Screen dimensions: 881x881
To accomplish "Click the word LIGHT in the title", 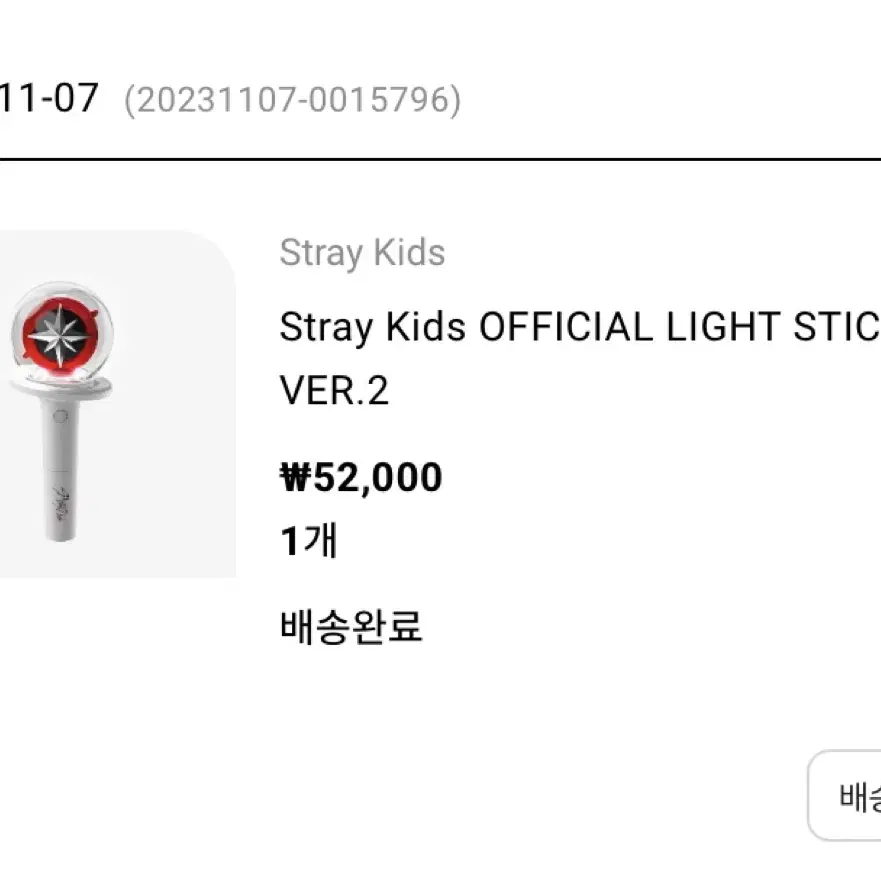I will [x=723, y=327].
